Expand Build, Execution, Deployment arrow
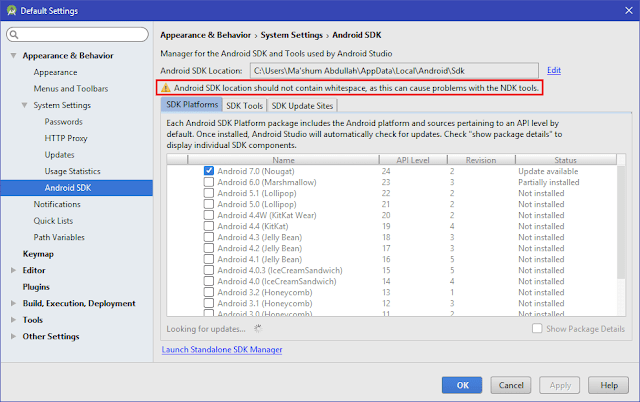640x402 pixels. point(13,303)
